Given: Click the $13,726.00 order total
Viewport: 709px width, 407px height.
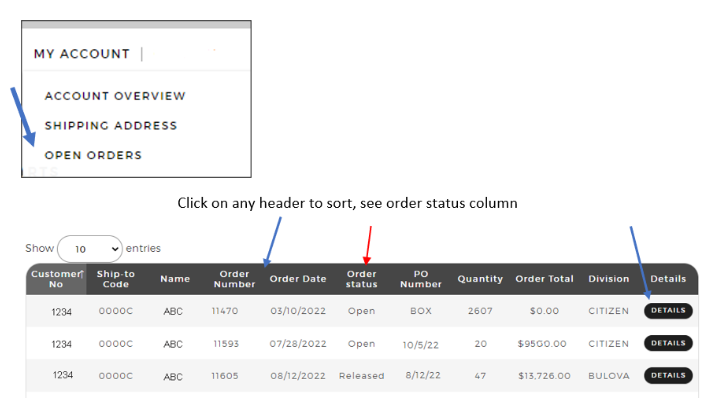Looking at the screenshot, I should (544, 376).
